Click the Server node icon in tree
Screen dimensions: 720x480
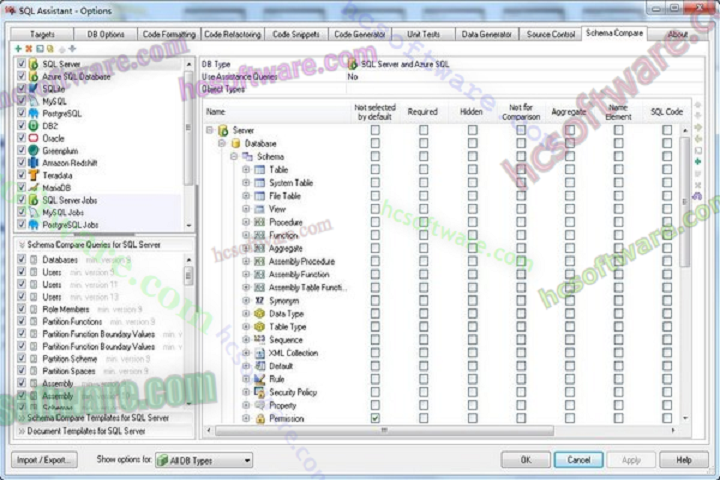(224, 130)
